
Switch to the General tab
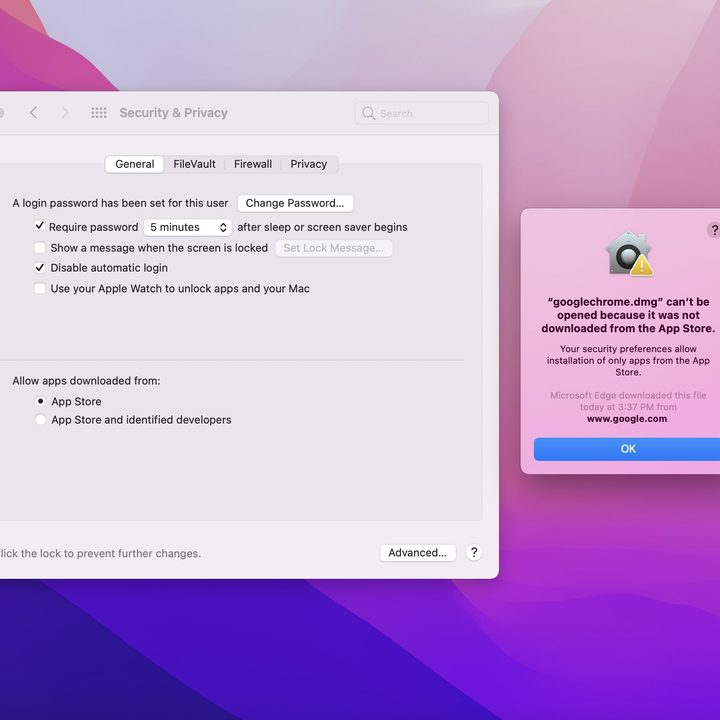(x=135, y=164)
